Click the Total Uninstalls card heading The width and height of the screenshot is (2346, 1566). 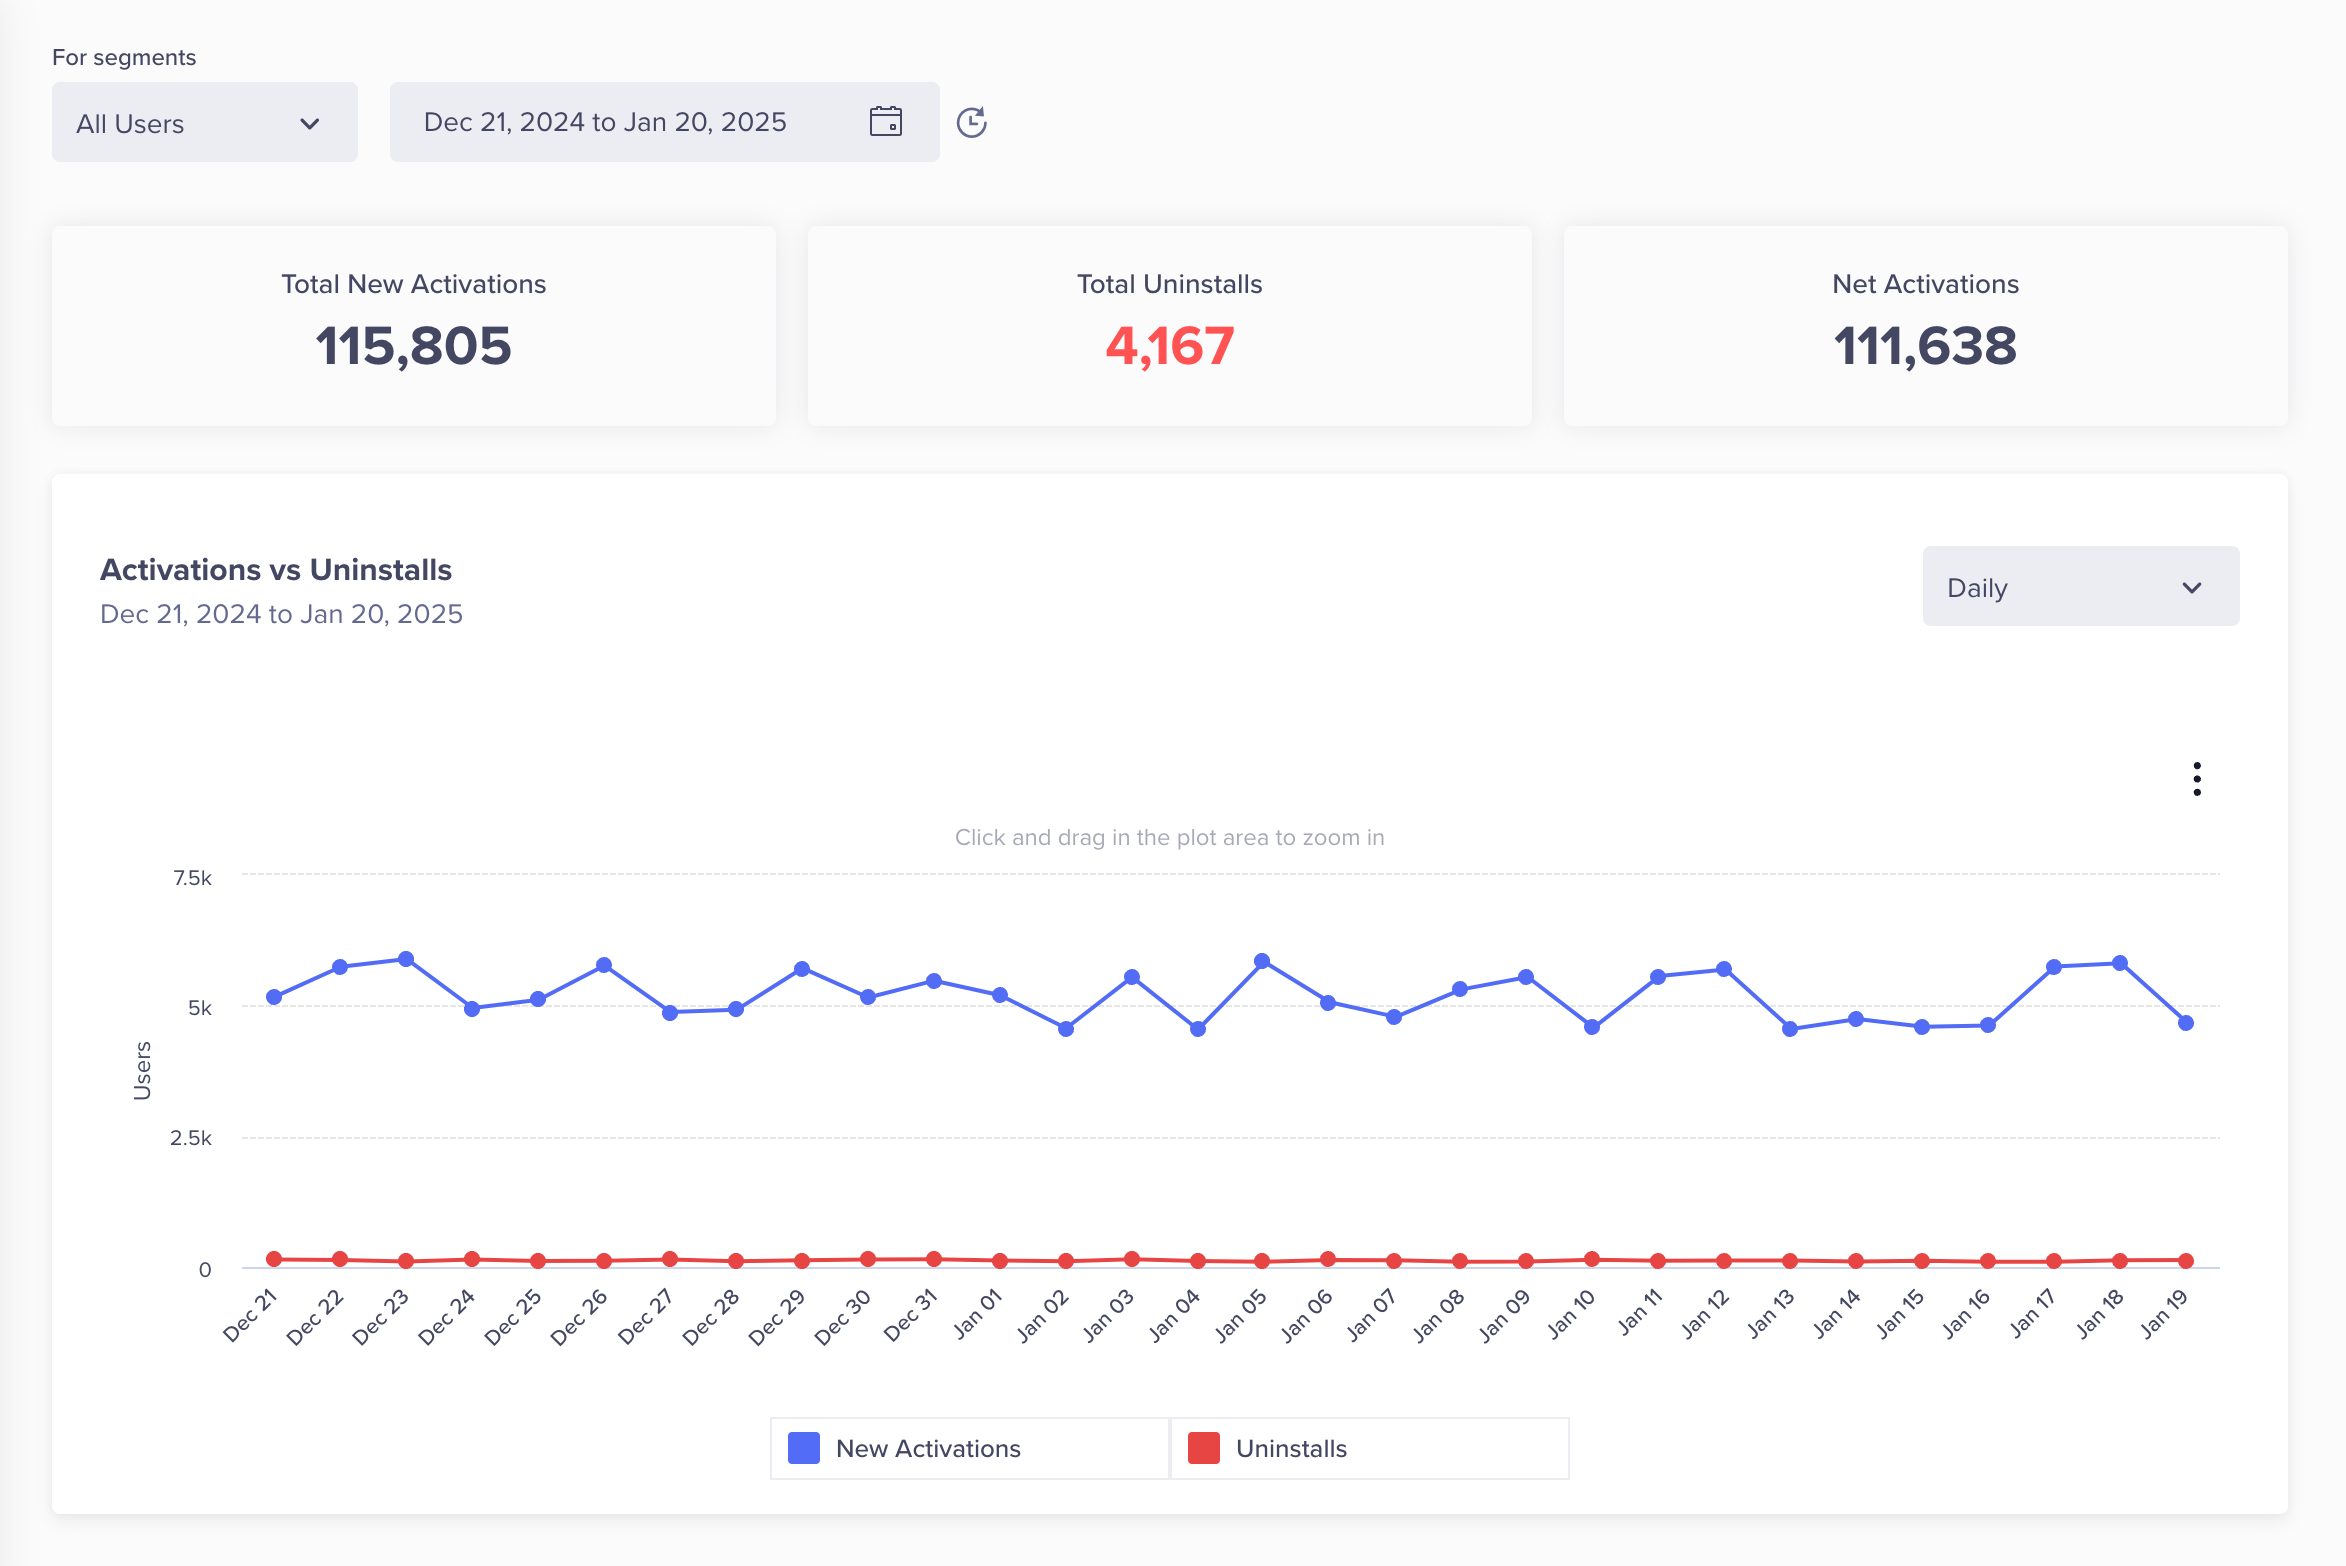click(x=1170, y=284)
